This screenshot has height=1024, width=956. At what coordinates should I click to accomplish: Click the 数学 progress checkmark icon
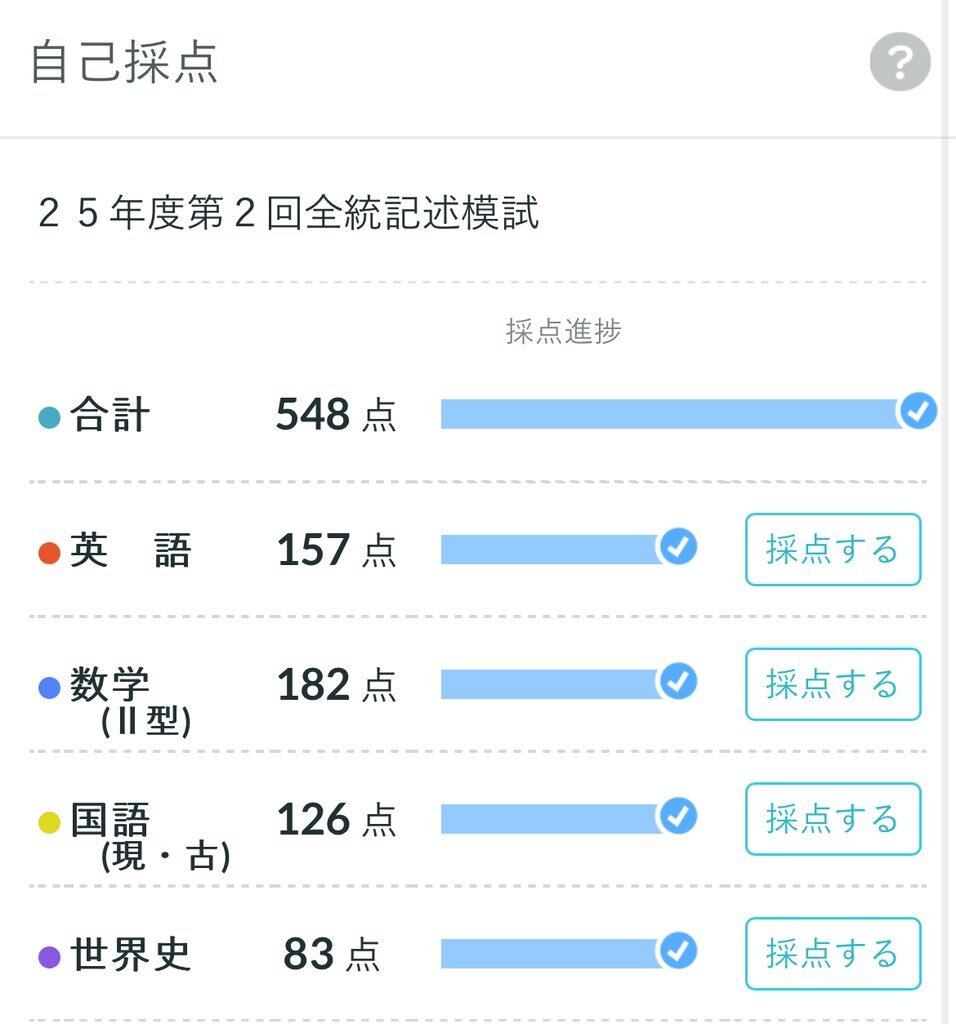678,682
